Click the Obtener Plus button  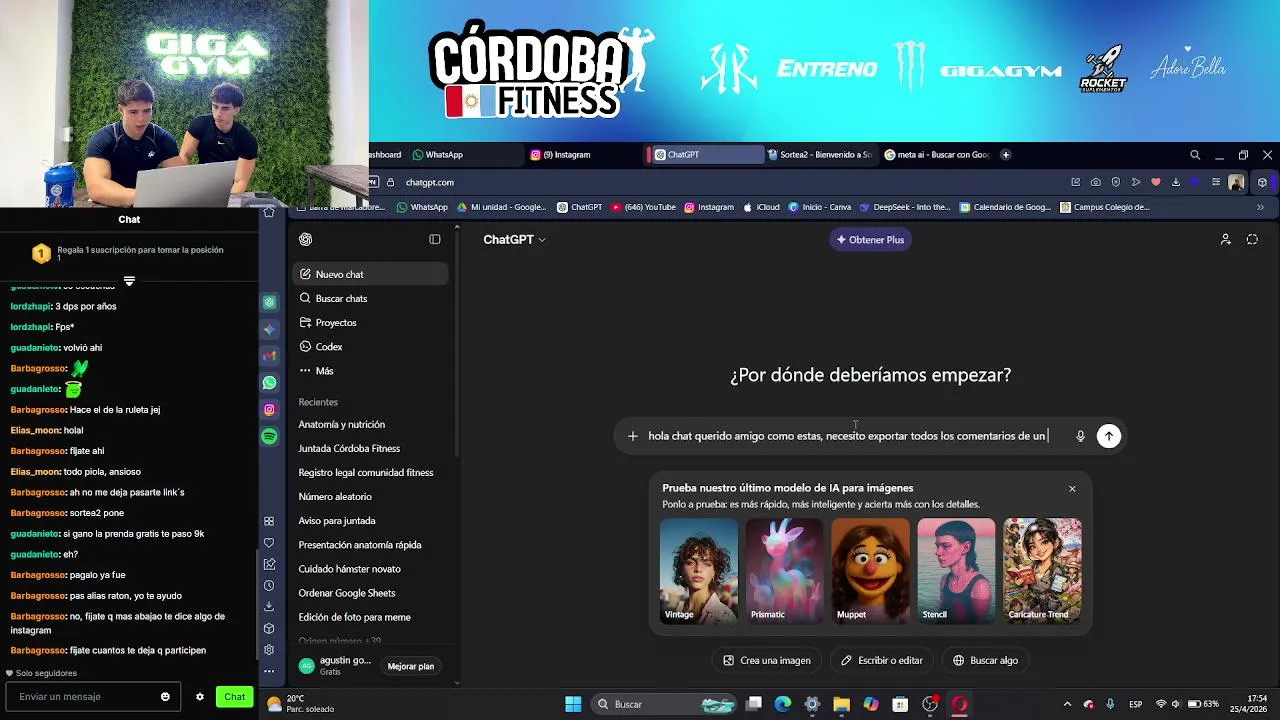tap(870, 239)
